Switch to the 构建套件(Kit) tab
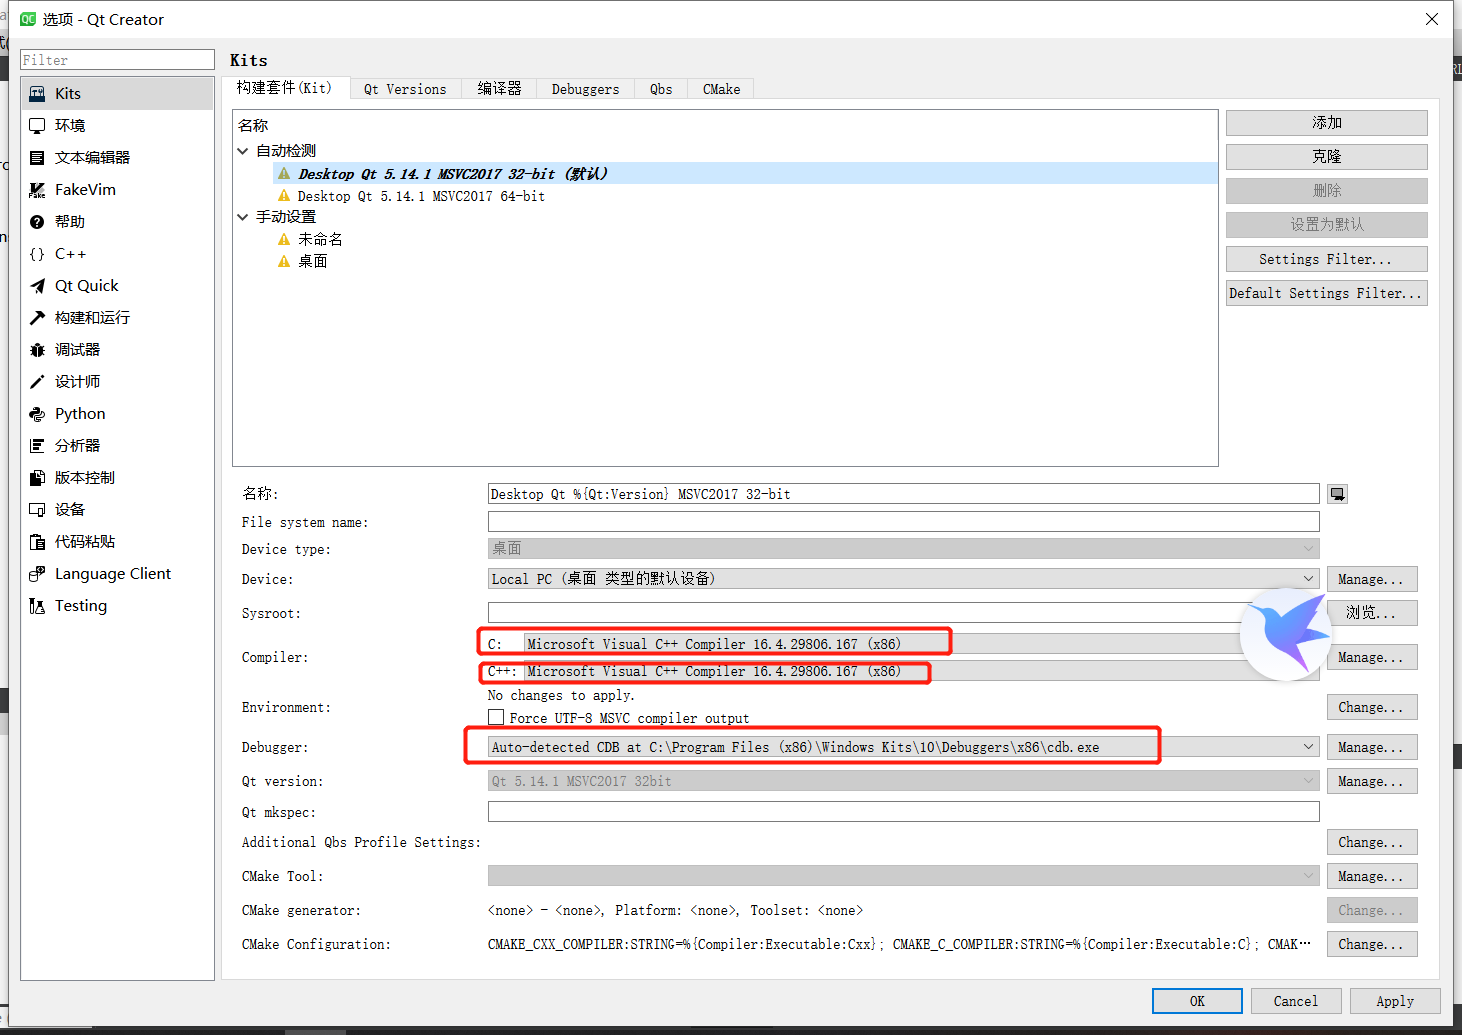The height and width of the screenshot is (1035, 1462). click(285, 88)
